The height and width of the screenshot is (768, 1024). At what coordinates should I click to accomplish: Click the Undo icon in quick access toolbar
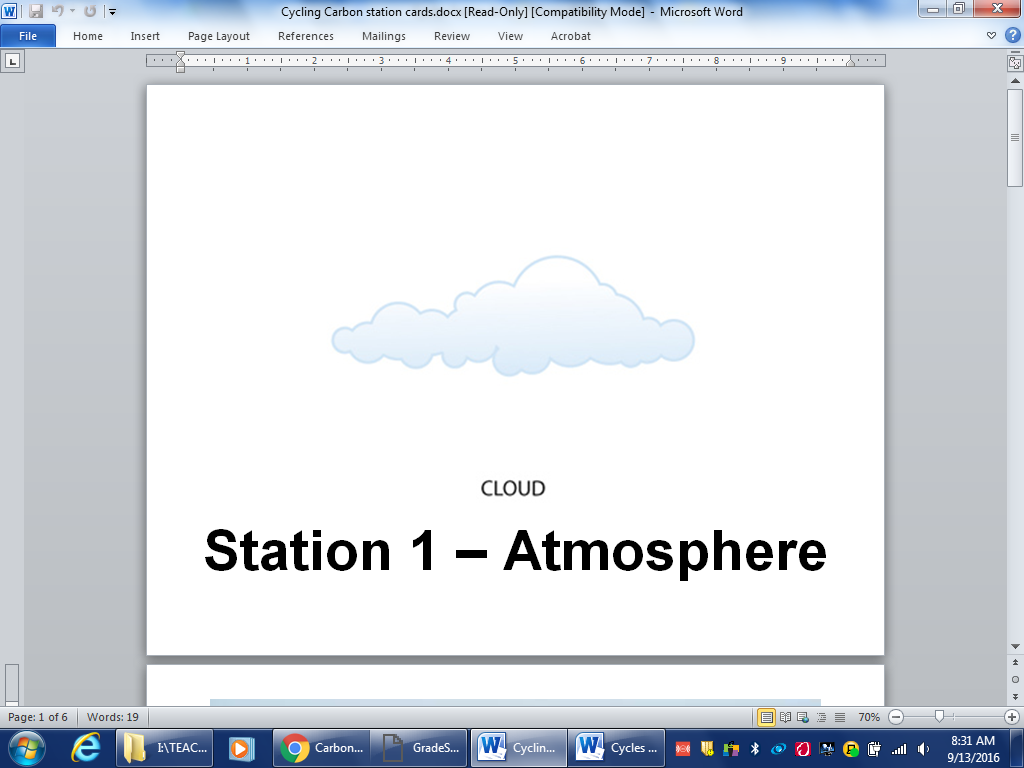pyautogui.click(x=58, y=11)
